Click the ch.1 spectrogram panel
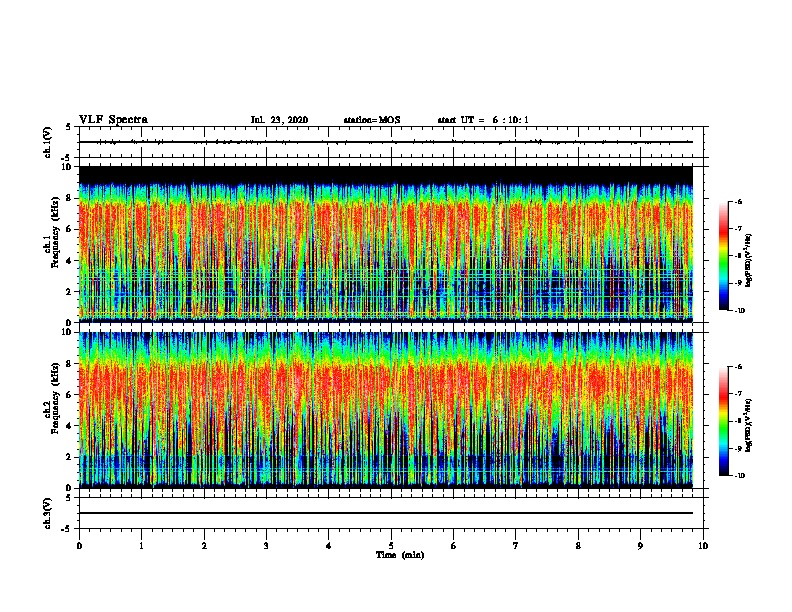 (386, 244)
